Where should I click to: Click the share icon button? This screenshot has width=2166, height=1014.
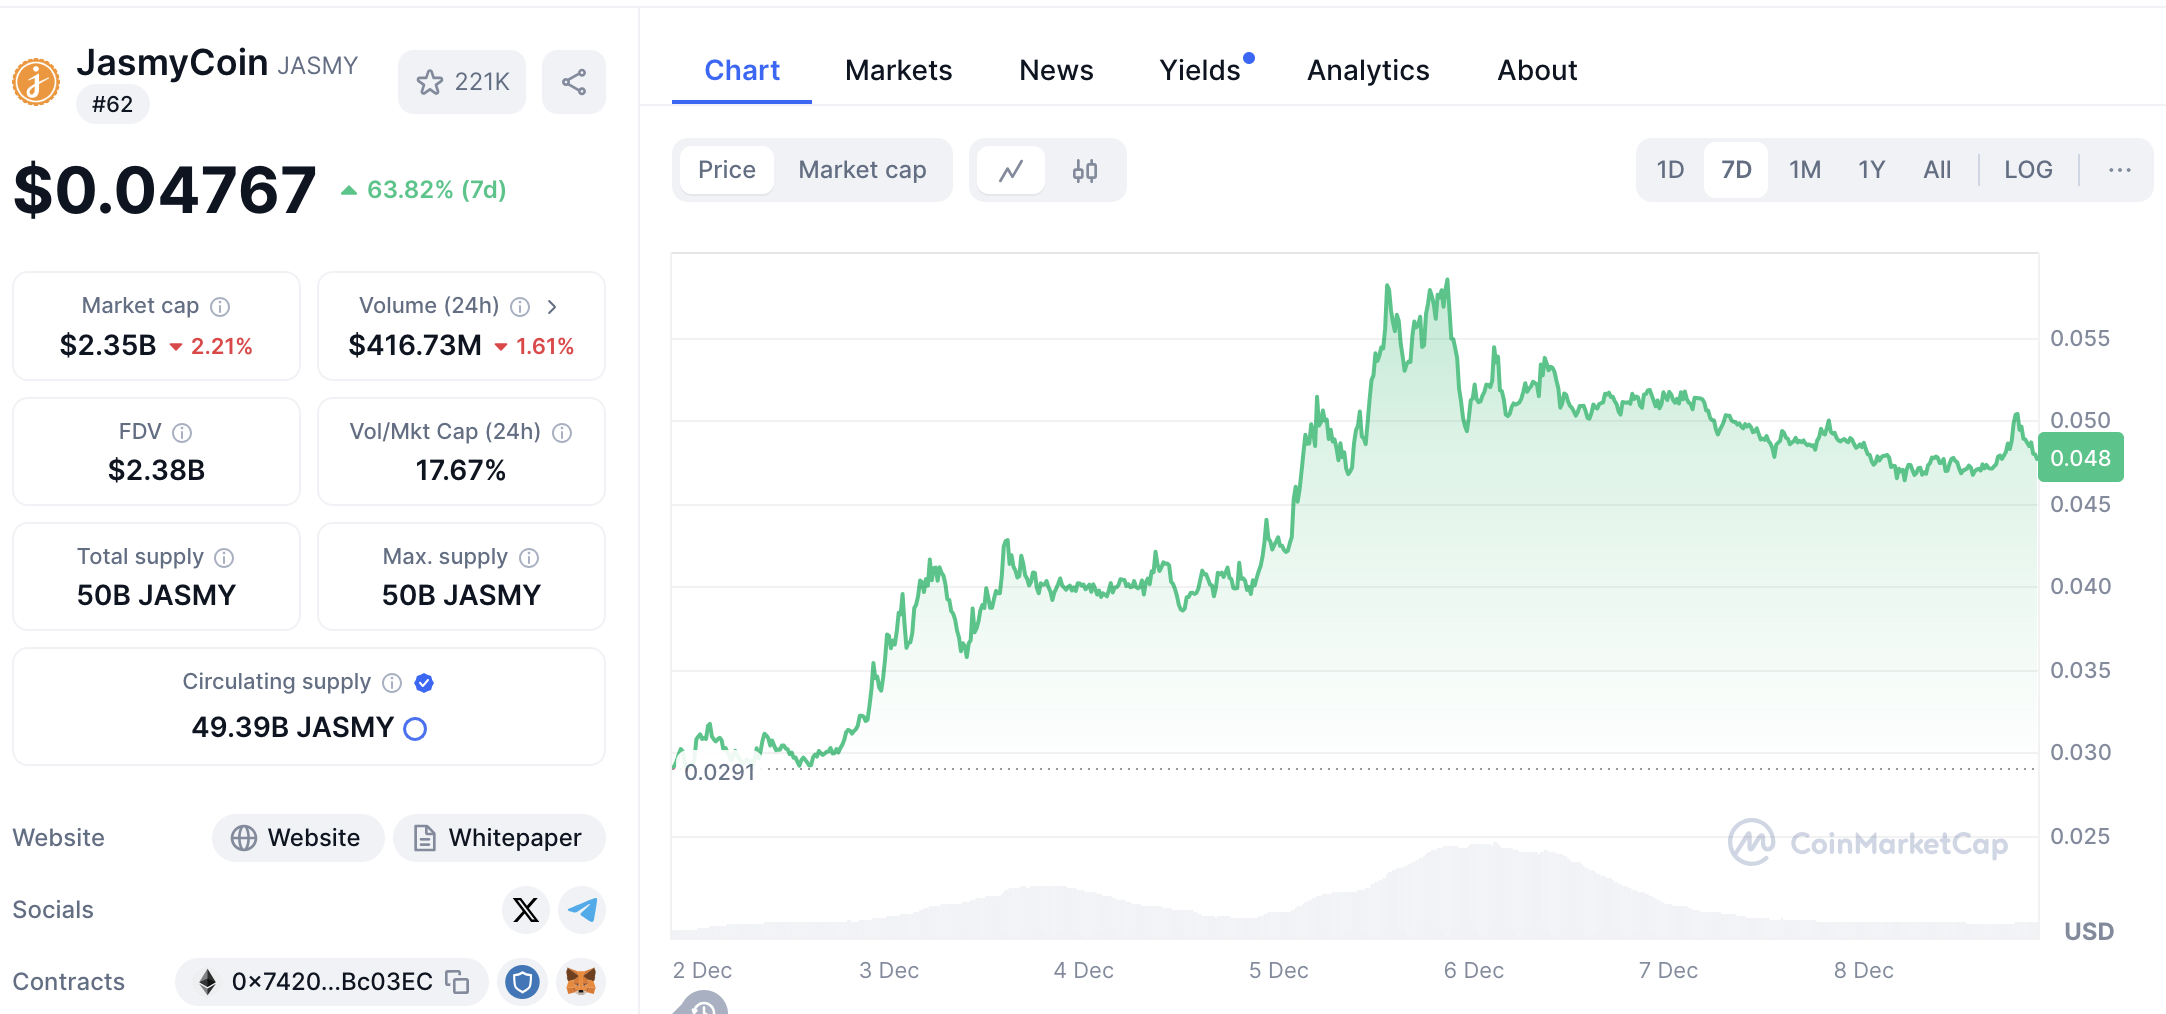pos(573,82)
